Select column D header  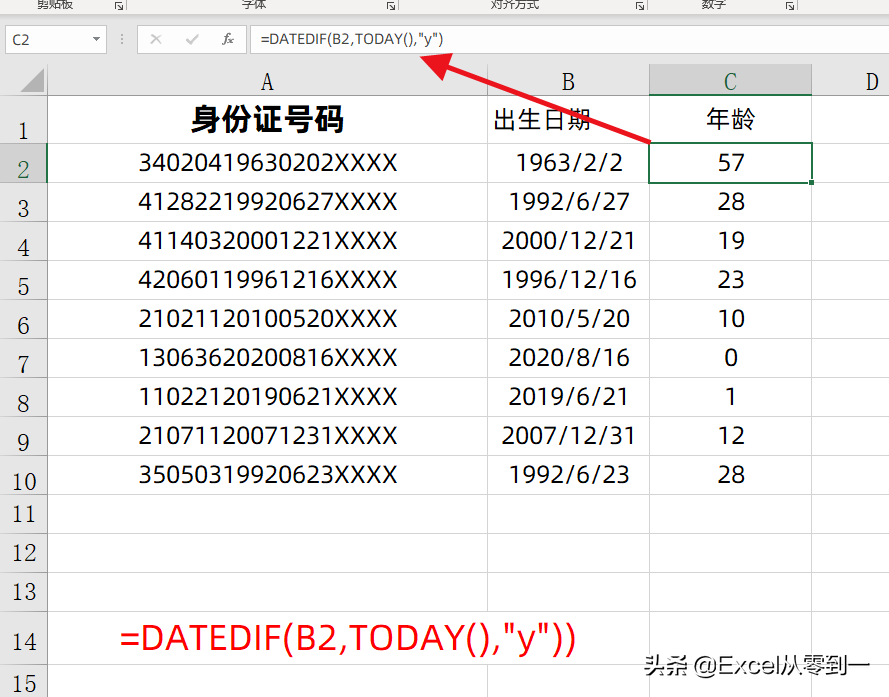[871, 80]
